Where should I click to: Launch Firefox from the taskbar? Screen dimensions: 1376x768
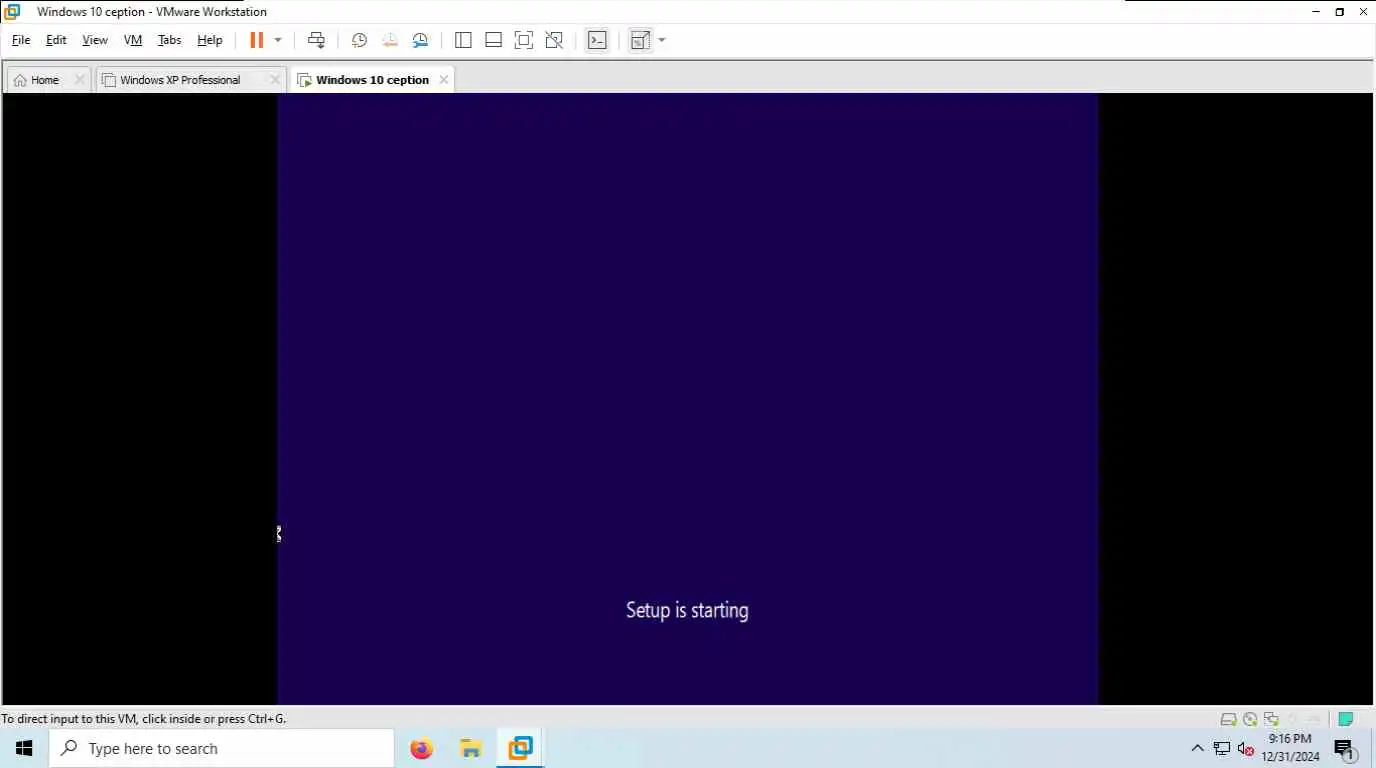point(422,748)
